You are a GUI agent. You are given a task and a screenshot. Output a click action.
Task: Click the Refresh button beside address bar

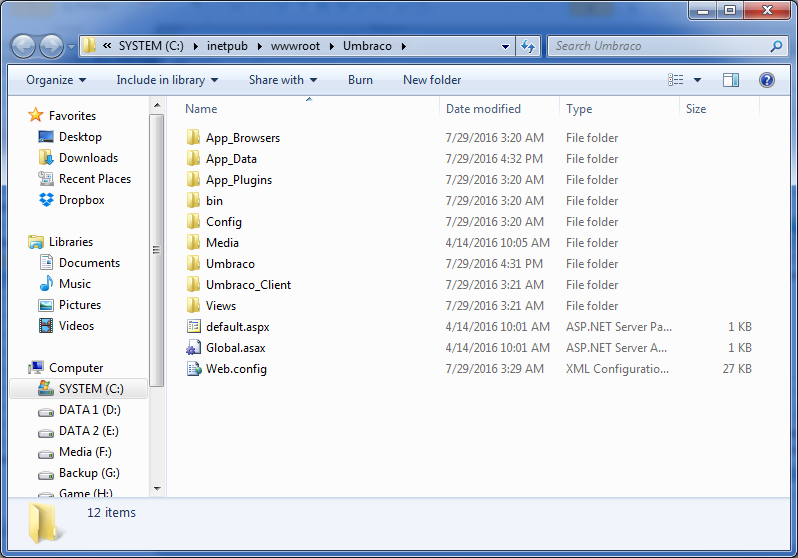point(528,46)
